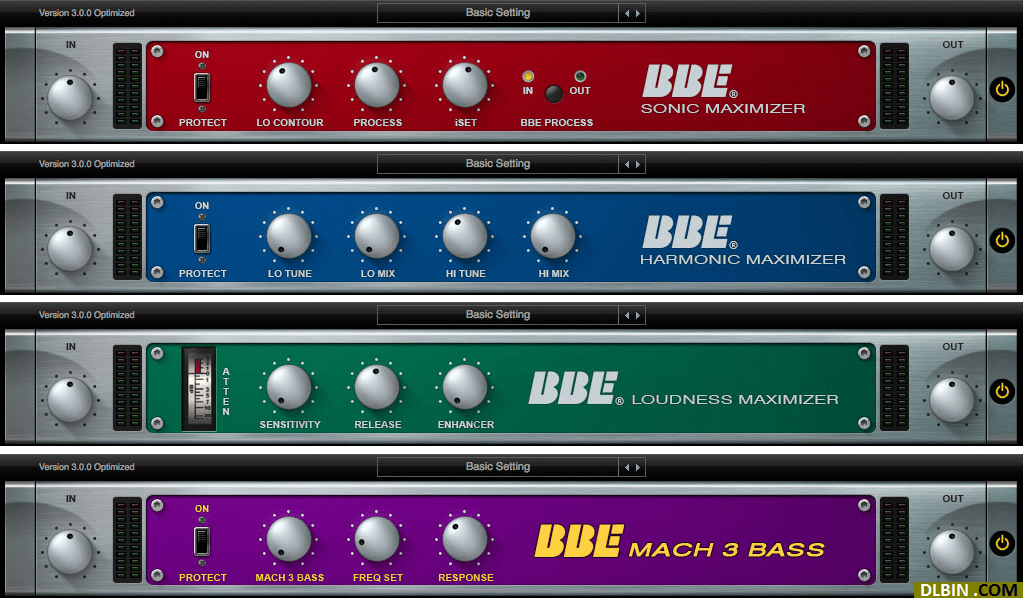Click the LO CONTOUR knob
Image resolution: width=1023 pixels, height=598 pixels.
pyautogui.click(x=289, y=85)
